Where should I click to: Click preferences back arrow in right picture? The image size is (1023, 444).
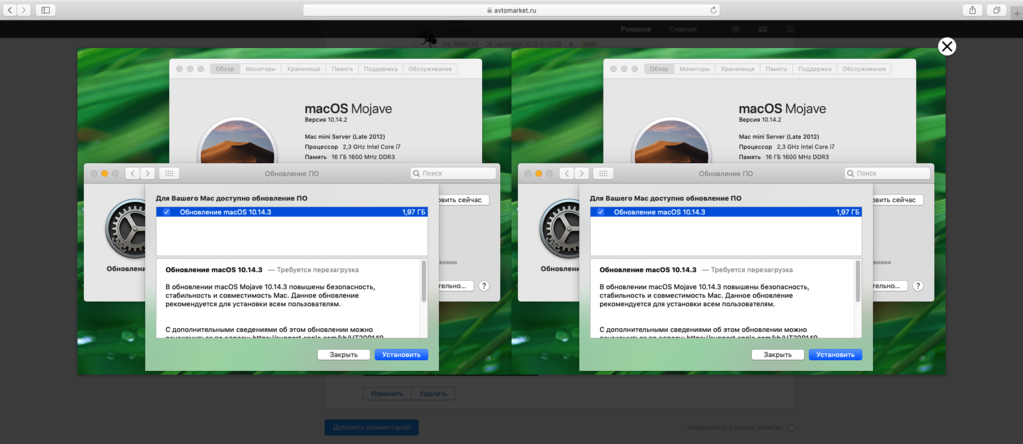pyautogui.click(x=567, y=173)
